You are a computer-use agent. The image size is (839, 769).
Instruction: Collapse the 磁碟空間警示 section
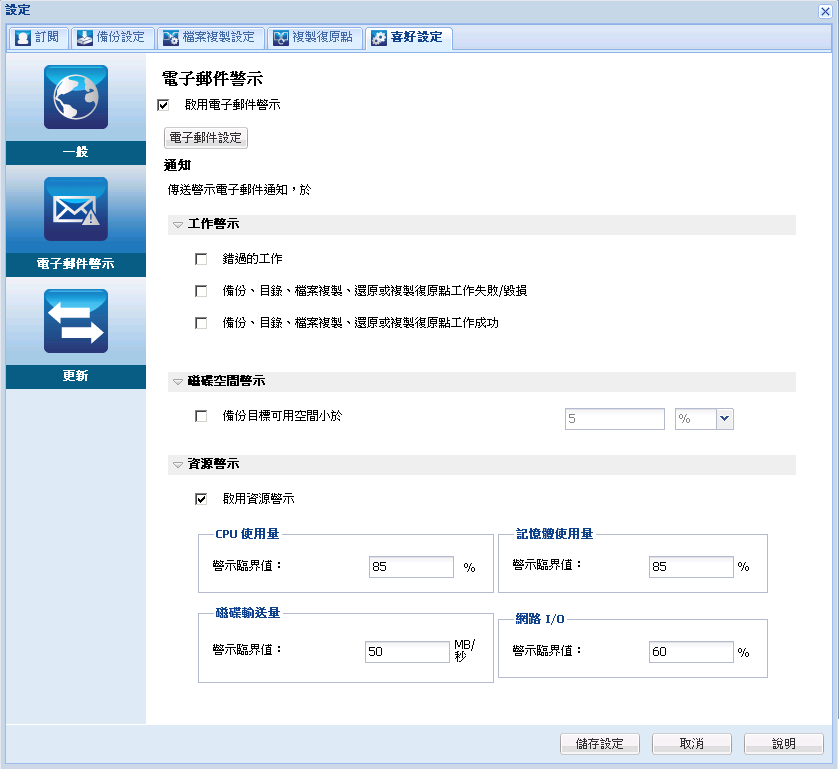coord(178,382)
